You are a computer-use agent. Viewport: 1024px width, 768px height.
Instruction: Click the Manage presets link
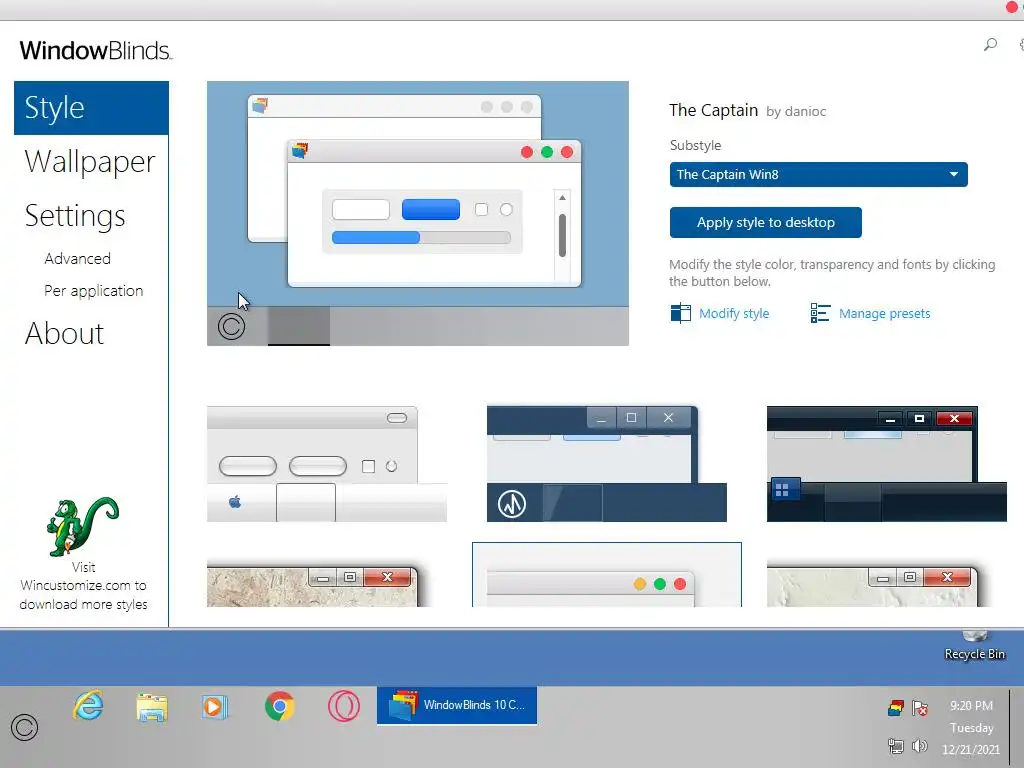(x=884, y=313)
